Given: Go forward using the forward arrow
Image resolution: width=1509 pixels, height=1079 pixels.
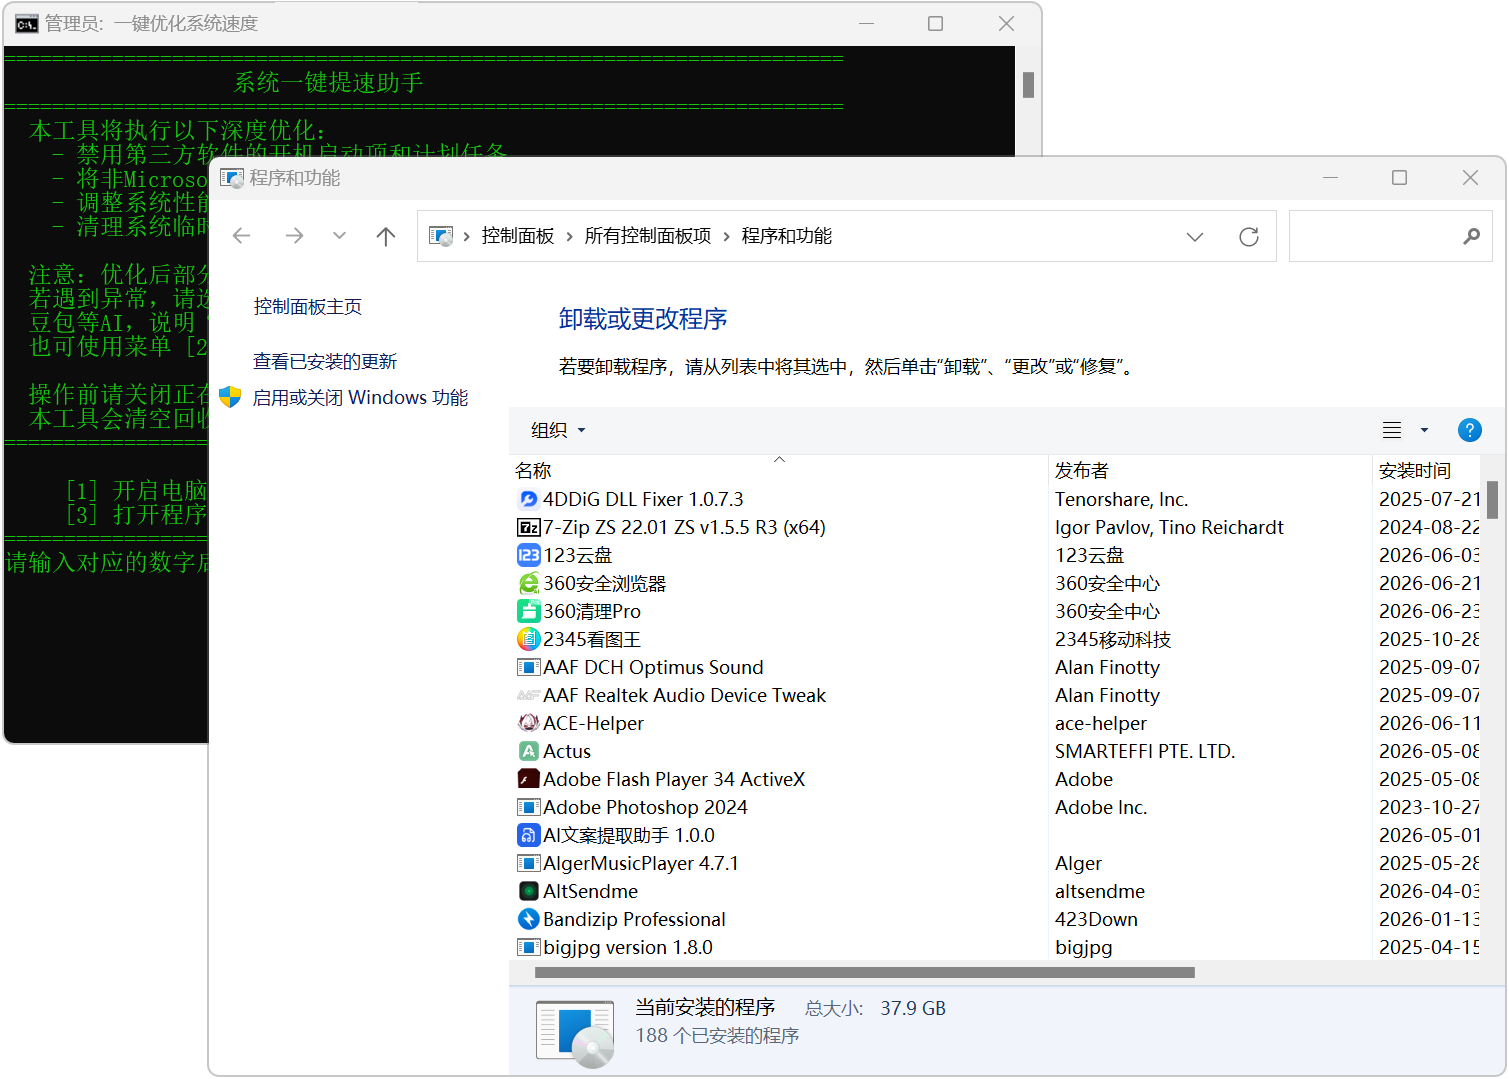Looking at the screenshot, I should [294, 236].
